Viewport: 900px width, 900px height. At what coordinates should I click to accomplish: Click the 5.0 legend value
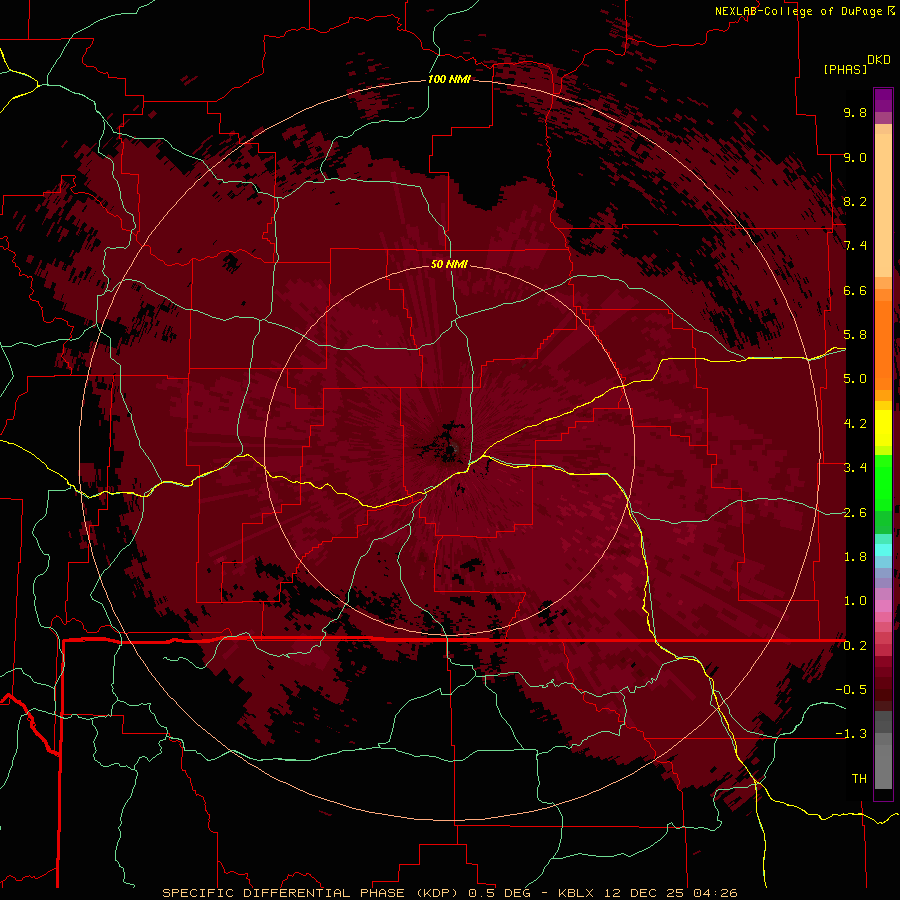point(855,379)
